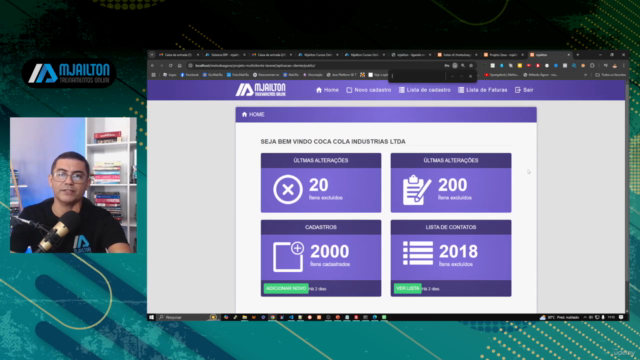
Task: Open the Windows Start menu
Action: click(152, 317)
